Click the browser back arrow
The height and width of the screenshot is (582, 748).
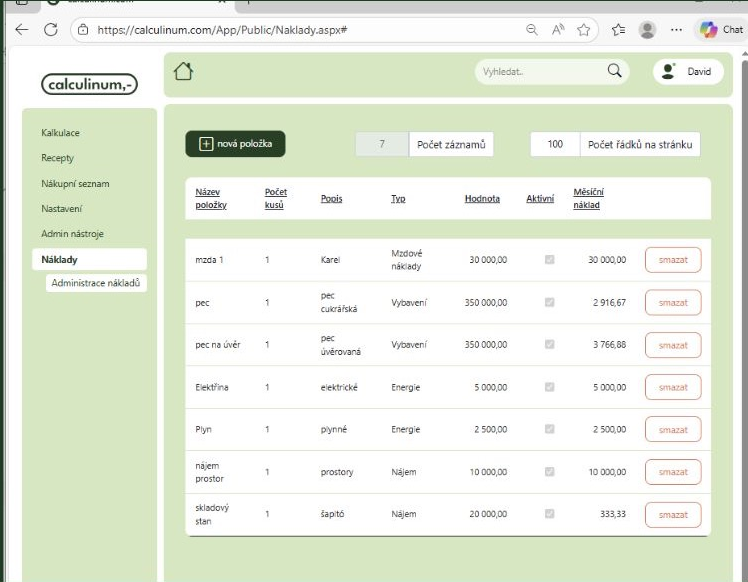22,30
